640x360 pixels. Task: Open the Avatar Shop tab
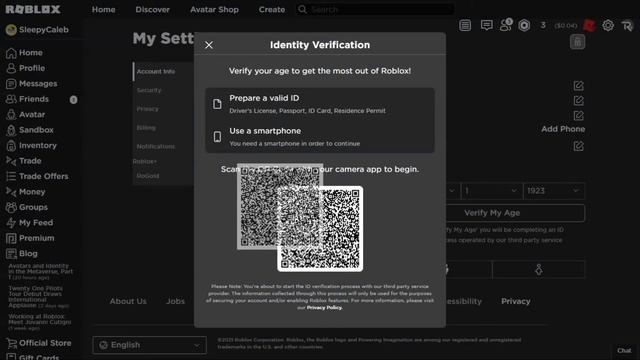point(214,9)
